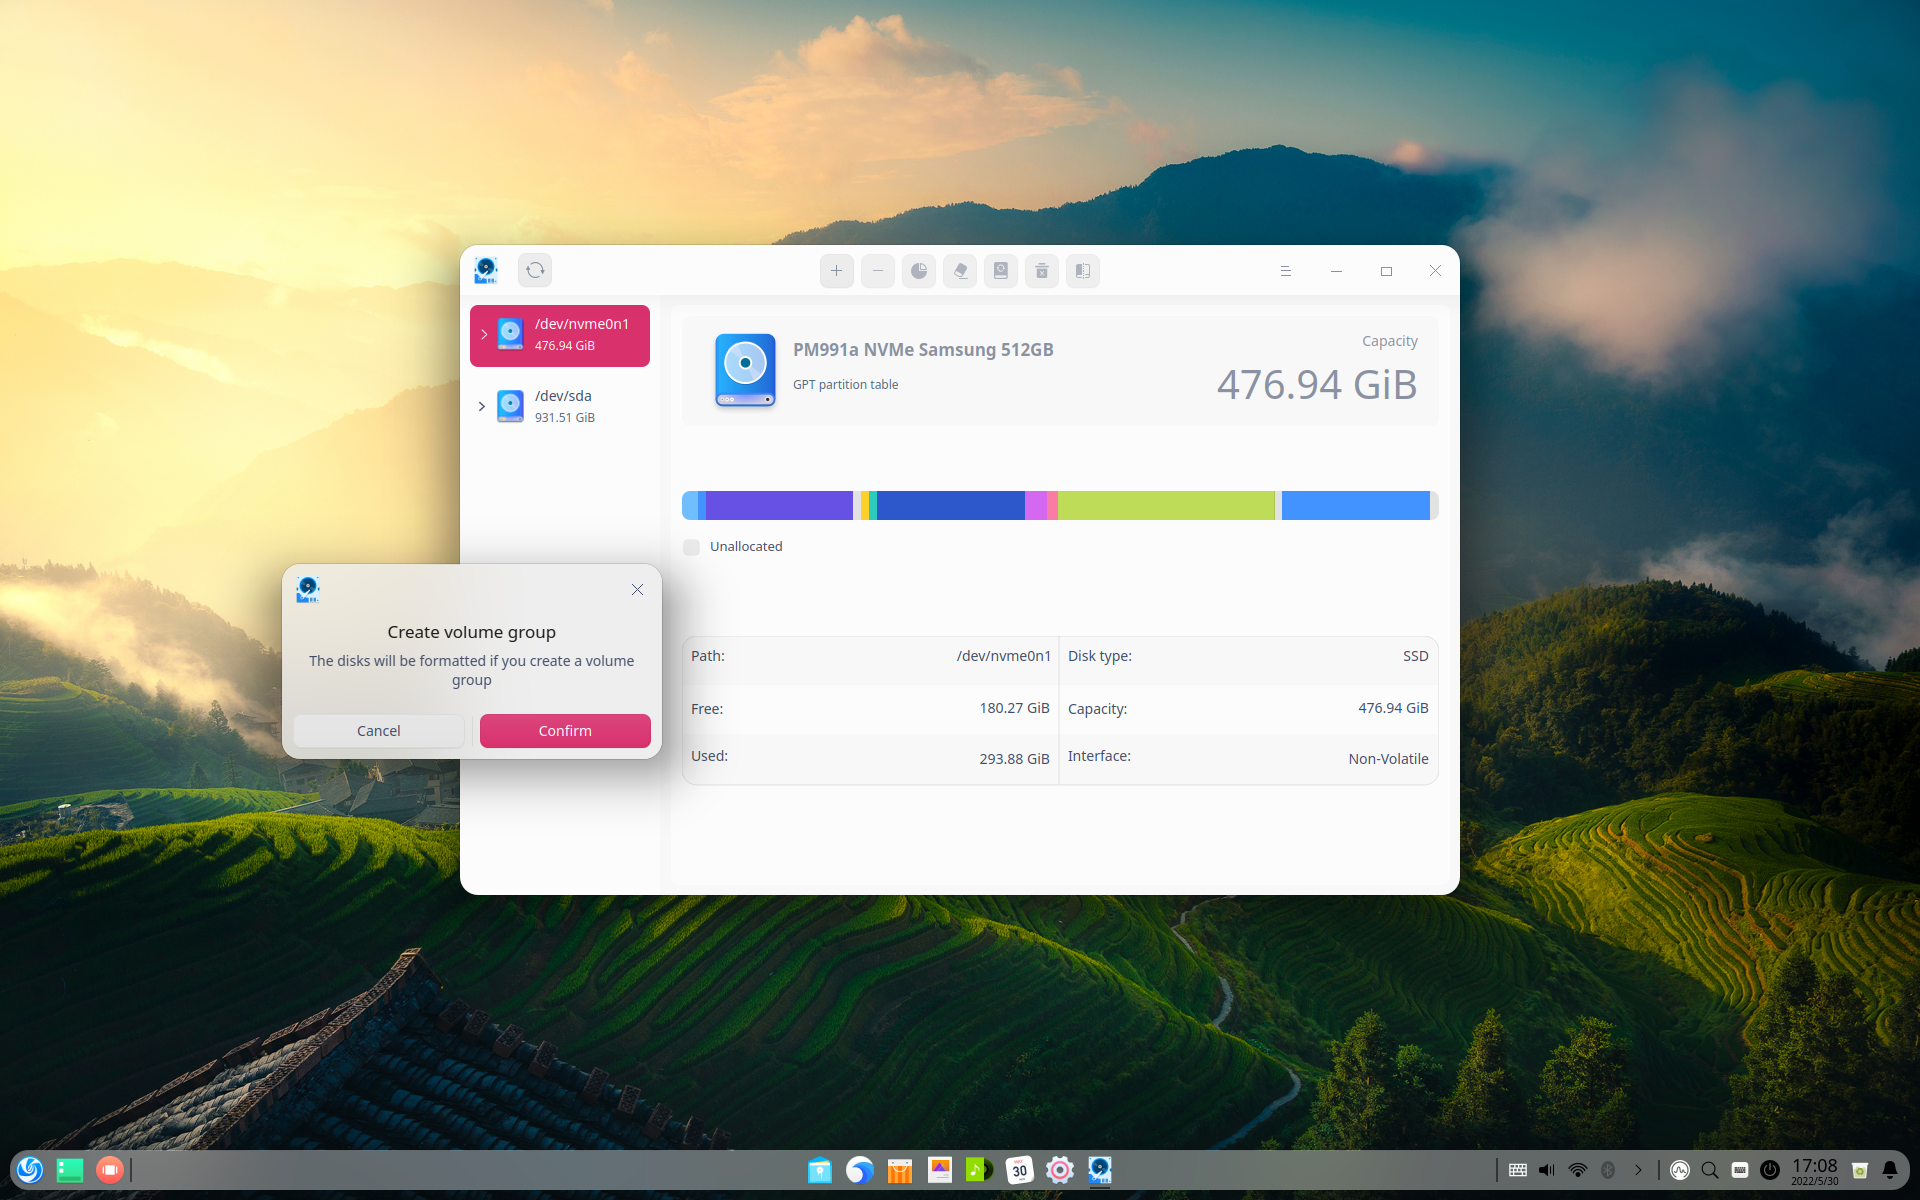Mute the speaker volume in the tray

pos(1546,1169)
